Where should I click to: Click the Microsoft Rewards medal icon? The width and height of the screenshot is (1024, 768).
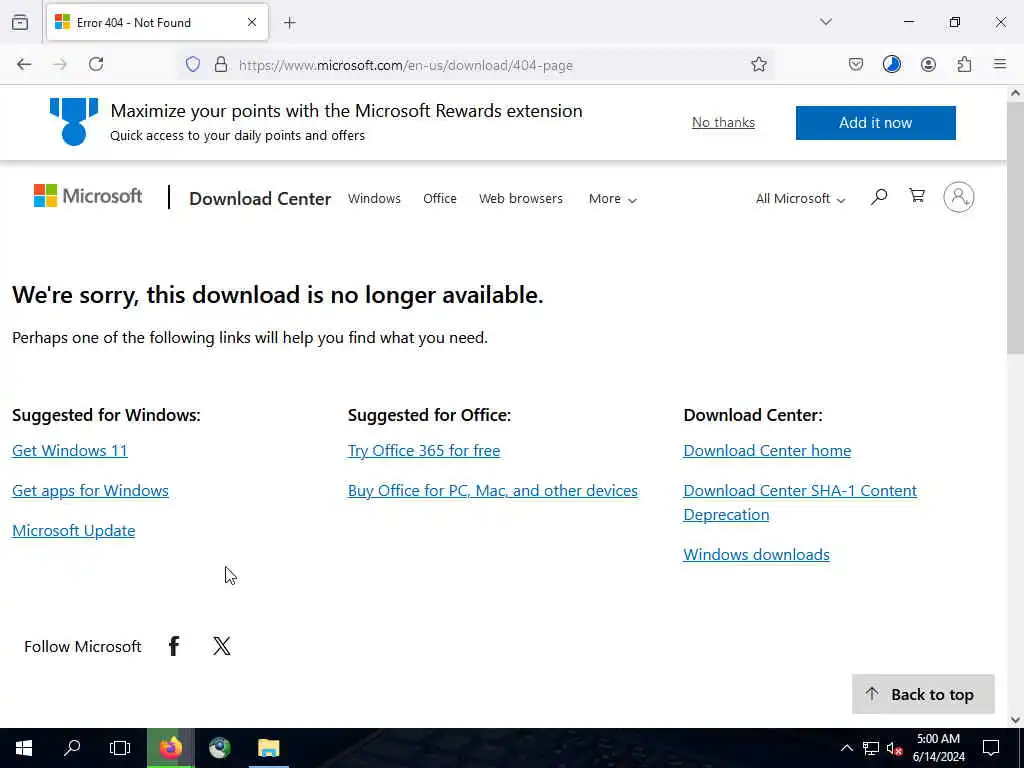pos(74,121)
